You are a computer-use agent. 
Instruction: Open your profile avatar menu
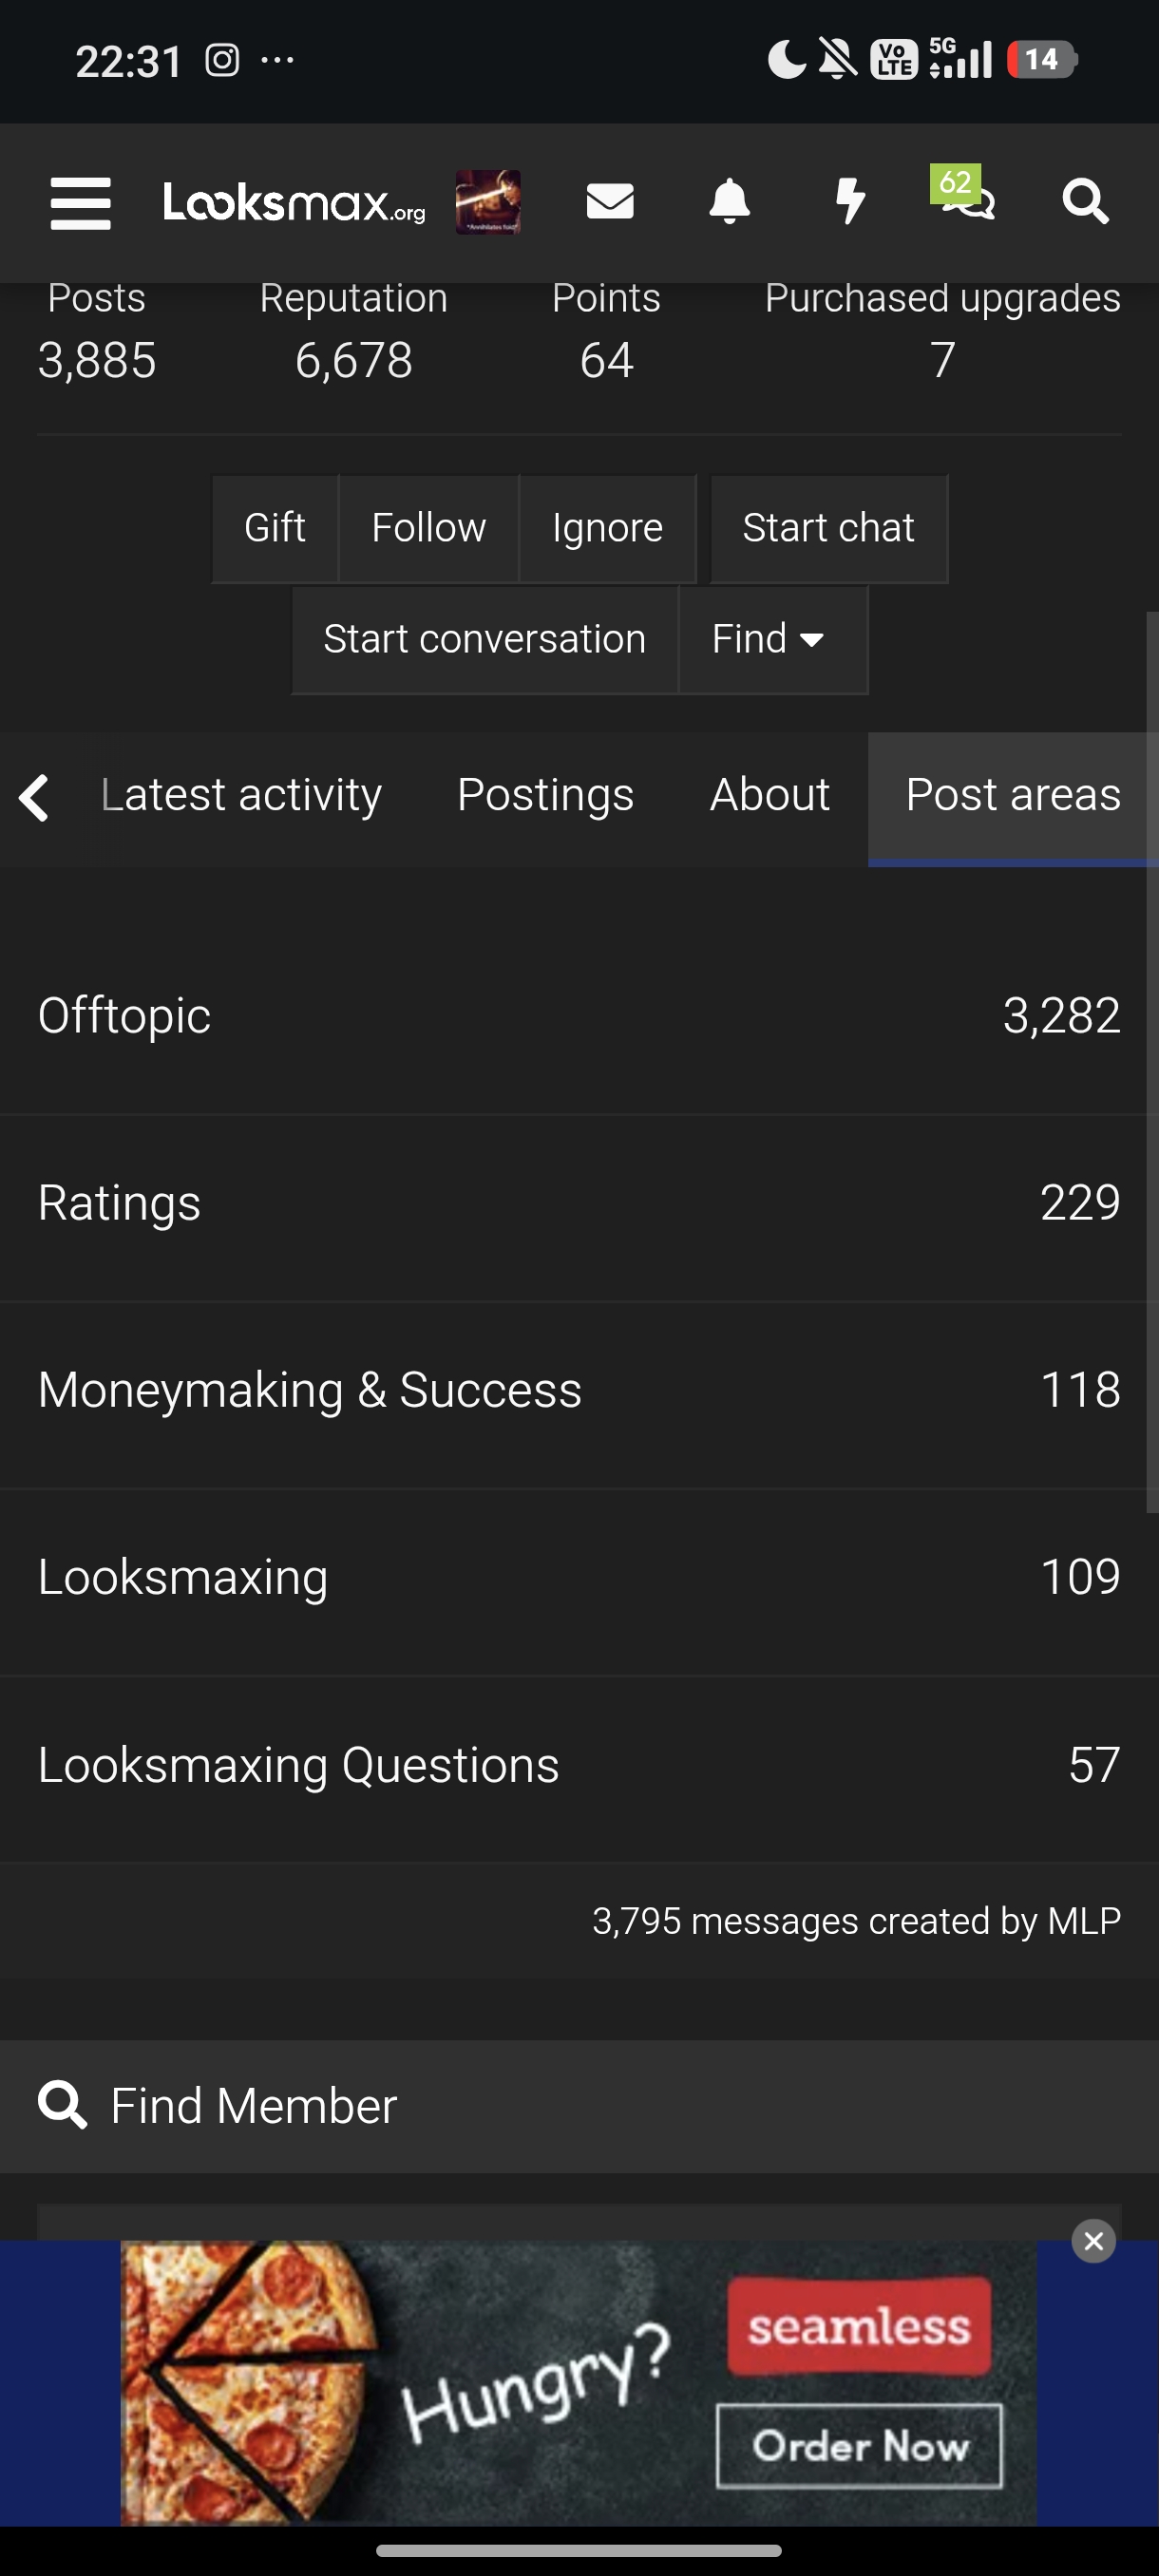click(488, 202)
